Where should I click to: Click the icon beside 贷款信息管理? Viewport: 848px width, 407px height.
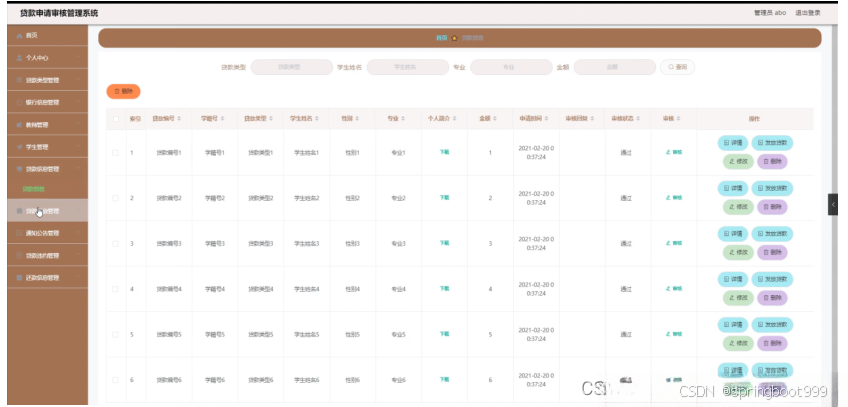[19, 169]
